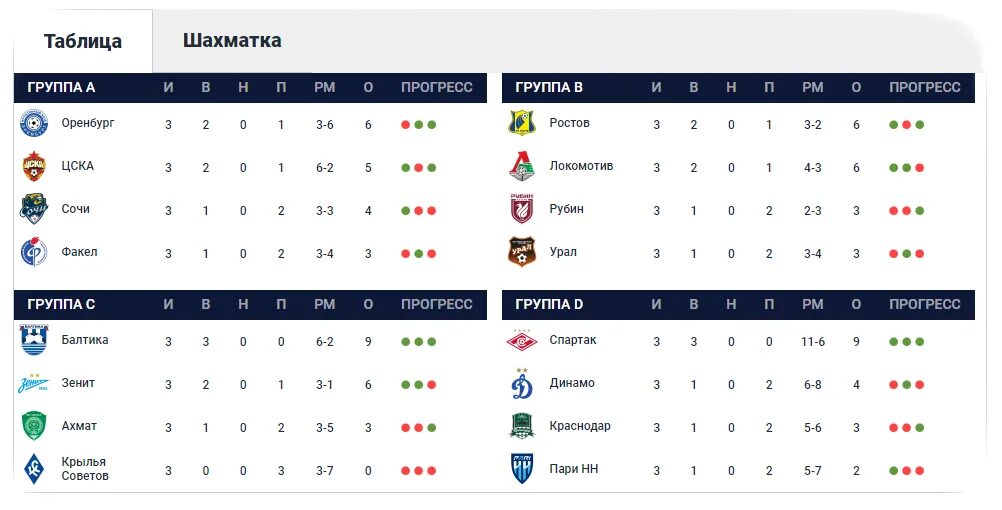Select the Baltika club crest

pos(34,340)
